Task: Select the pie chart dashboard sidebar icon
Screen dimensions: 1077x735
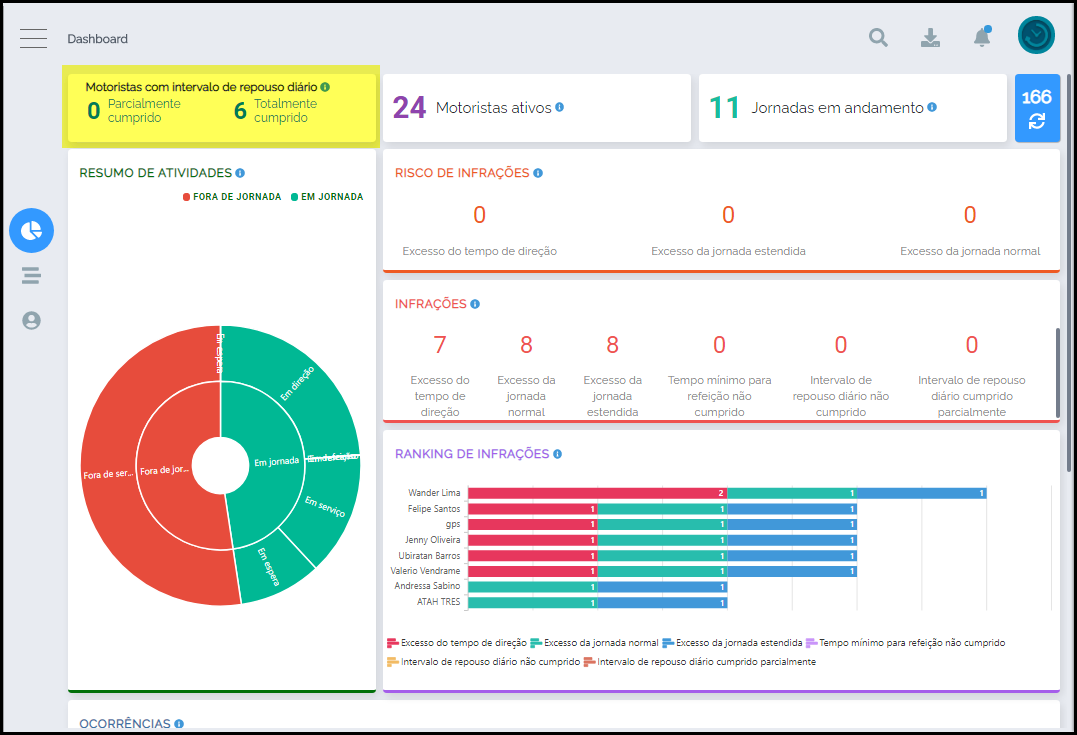Action: pos(31,231)
